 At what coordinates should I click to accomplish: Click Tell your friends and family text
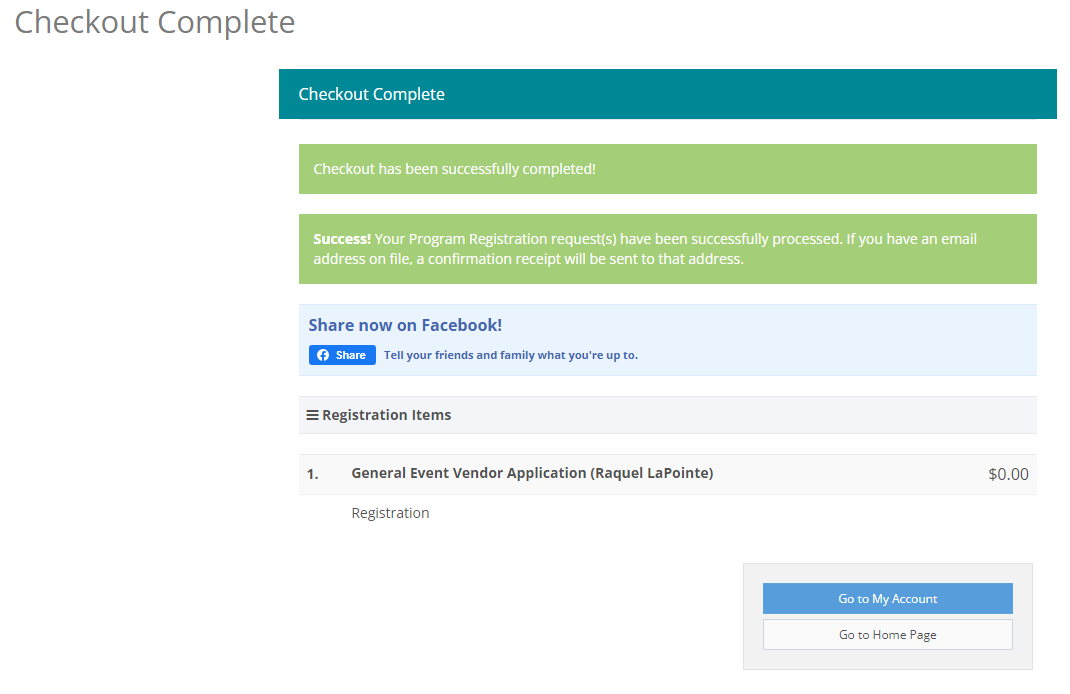click(510, 355)
